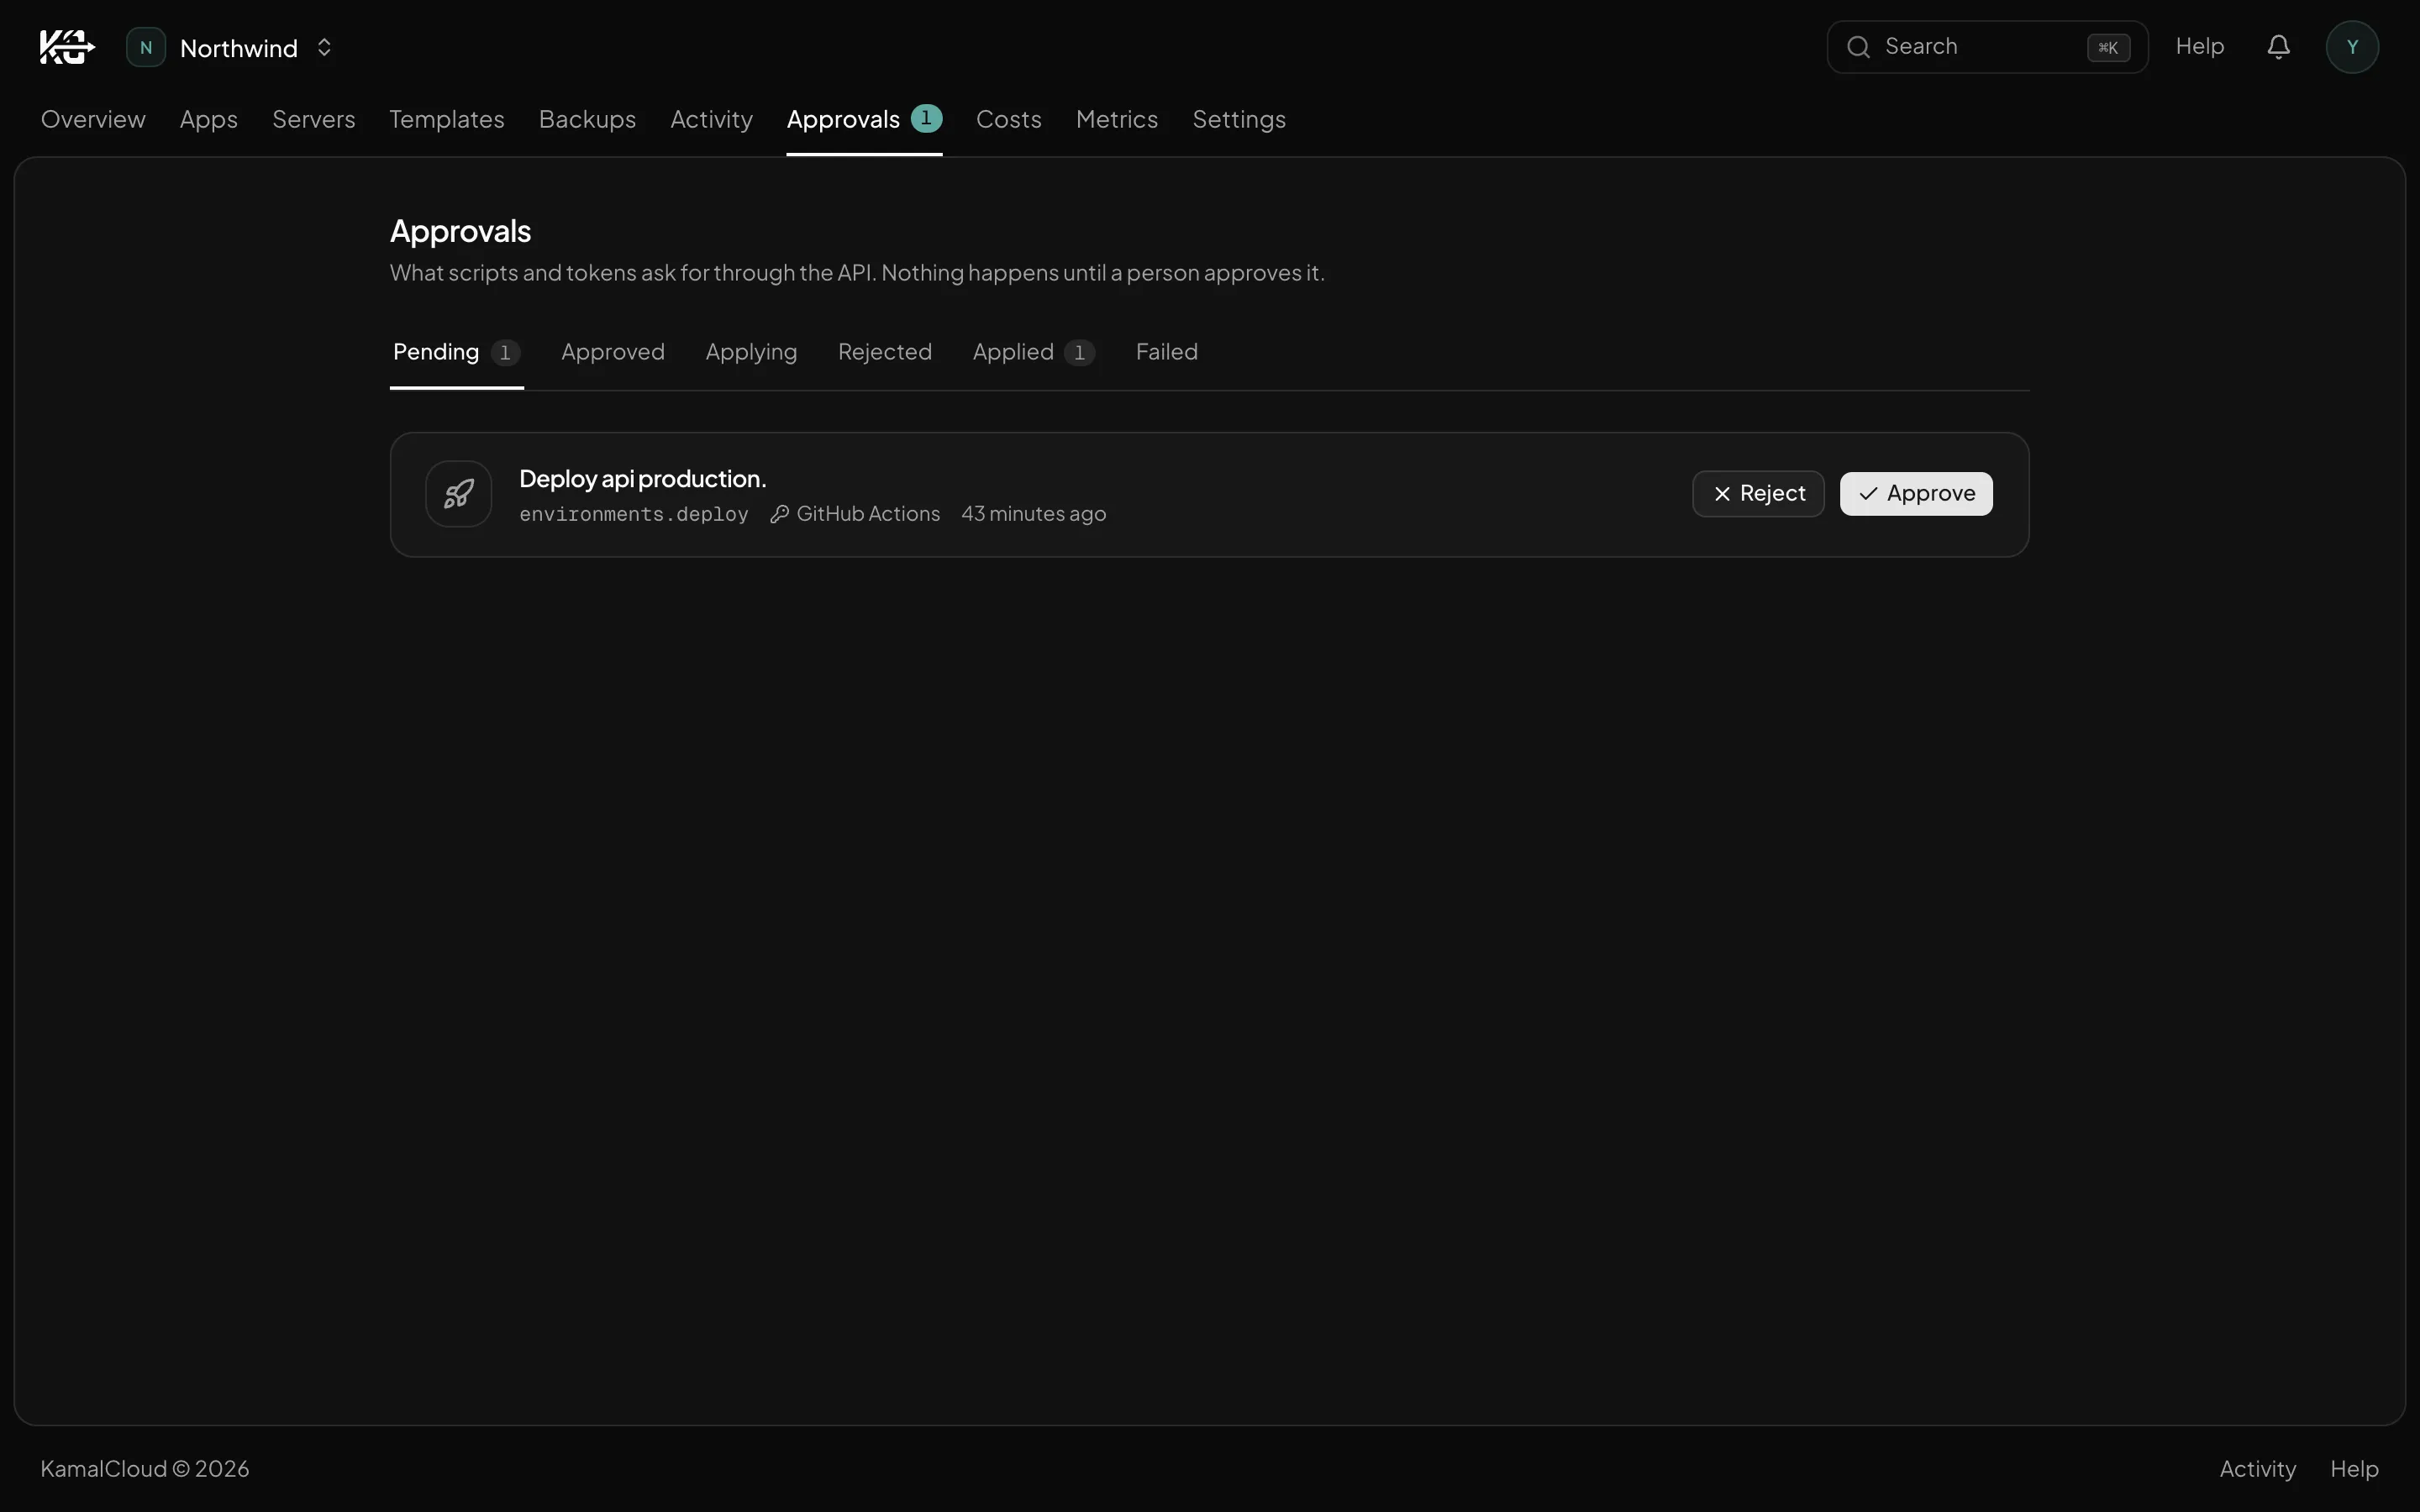Select the Pending filter tab

coord(456,352)
